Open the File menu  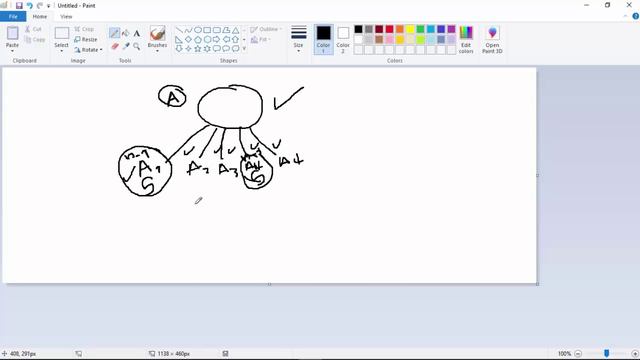pos(13,16)
